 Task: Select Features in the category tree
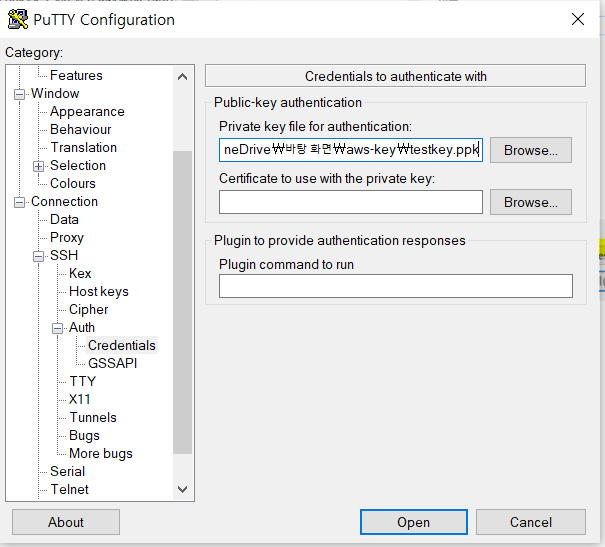(76, 75)
